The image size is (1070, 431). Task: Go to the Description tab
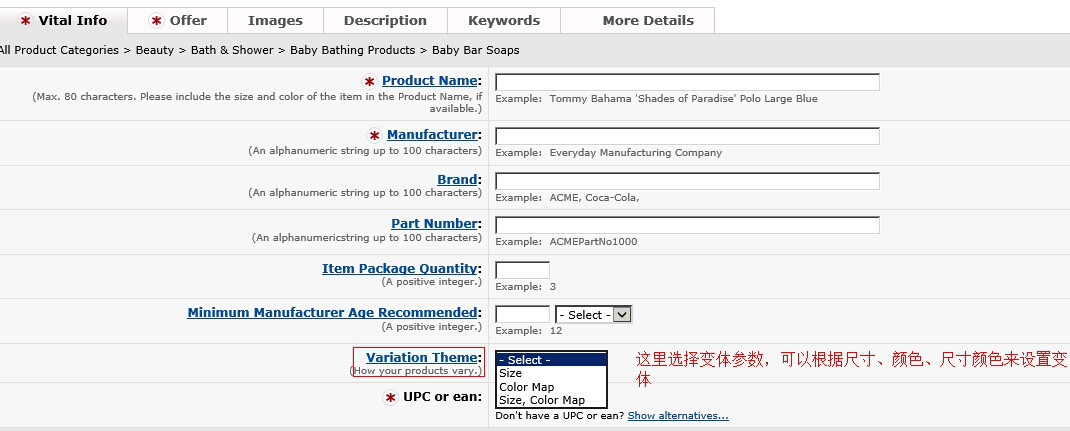(385, 20)
